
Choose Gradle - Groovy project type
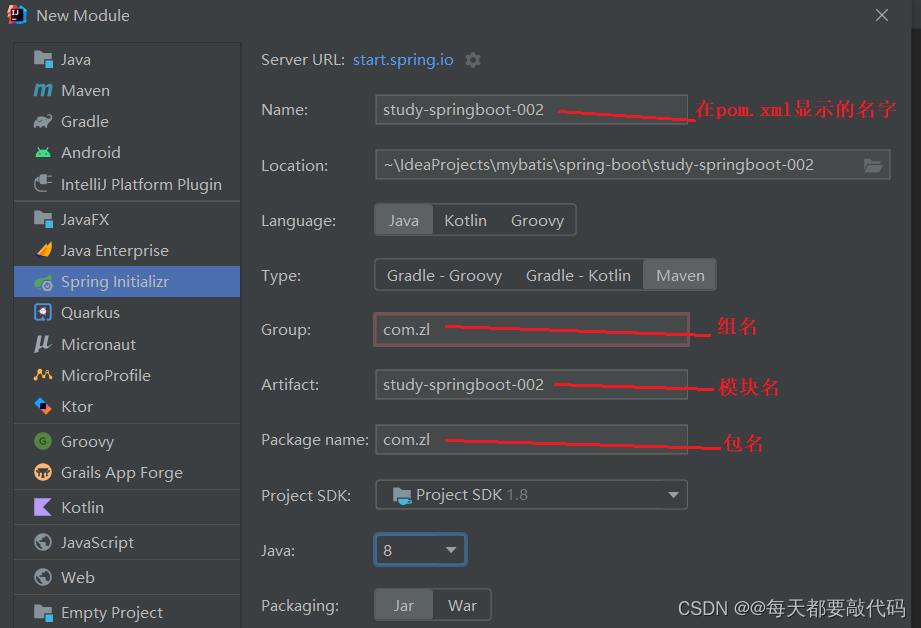tap(444, 276)
